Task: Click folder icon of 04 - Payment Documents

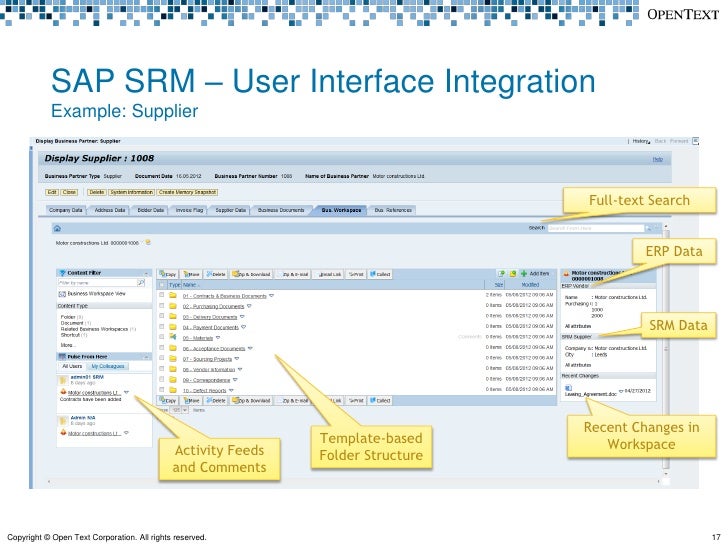Action: (173, 327)
